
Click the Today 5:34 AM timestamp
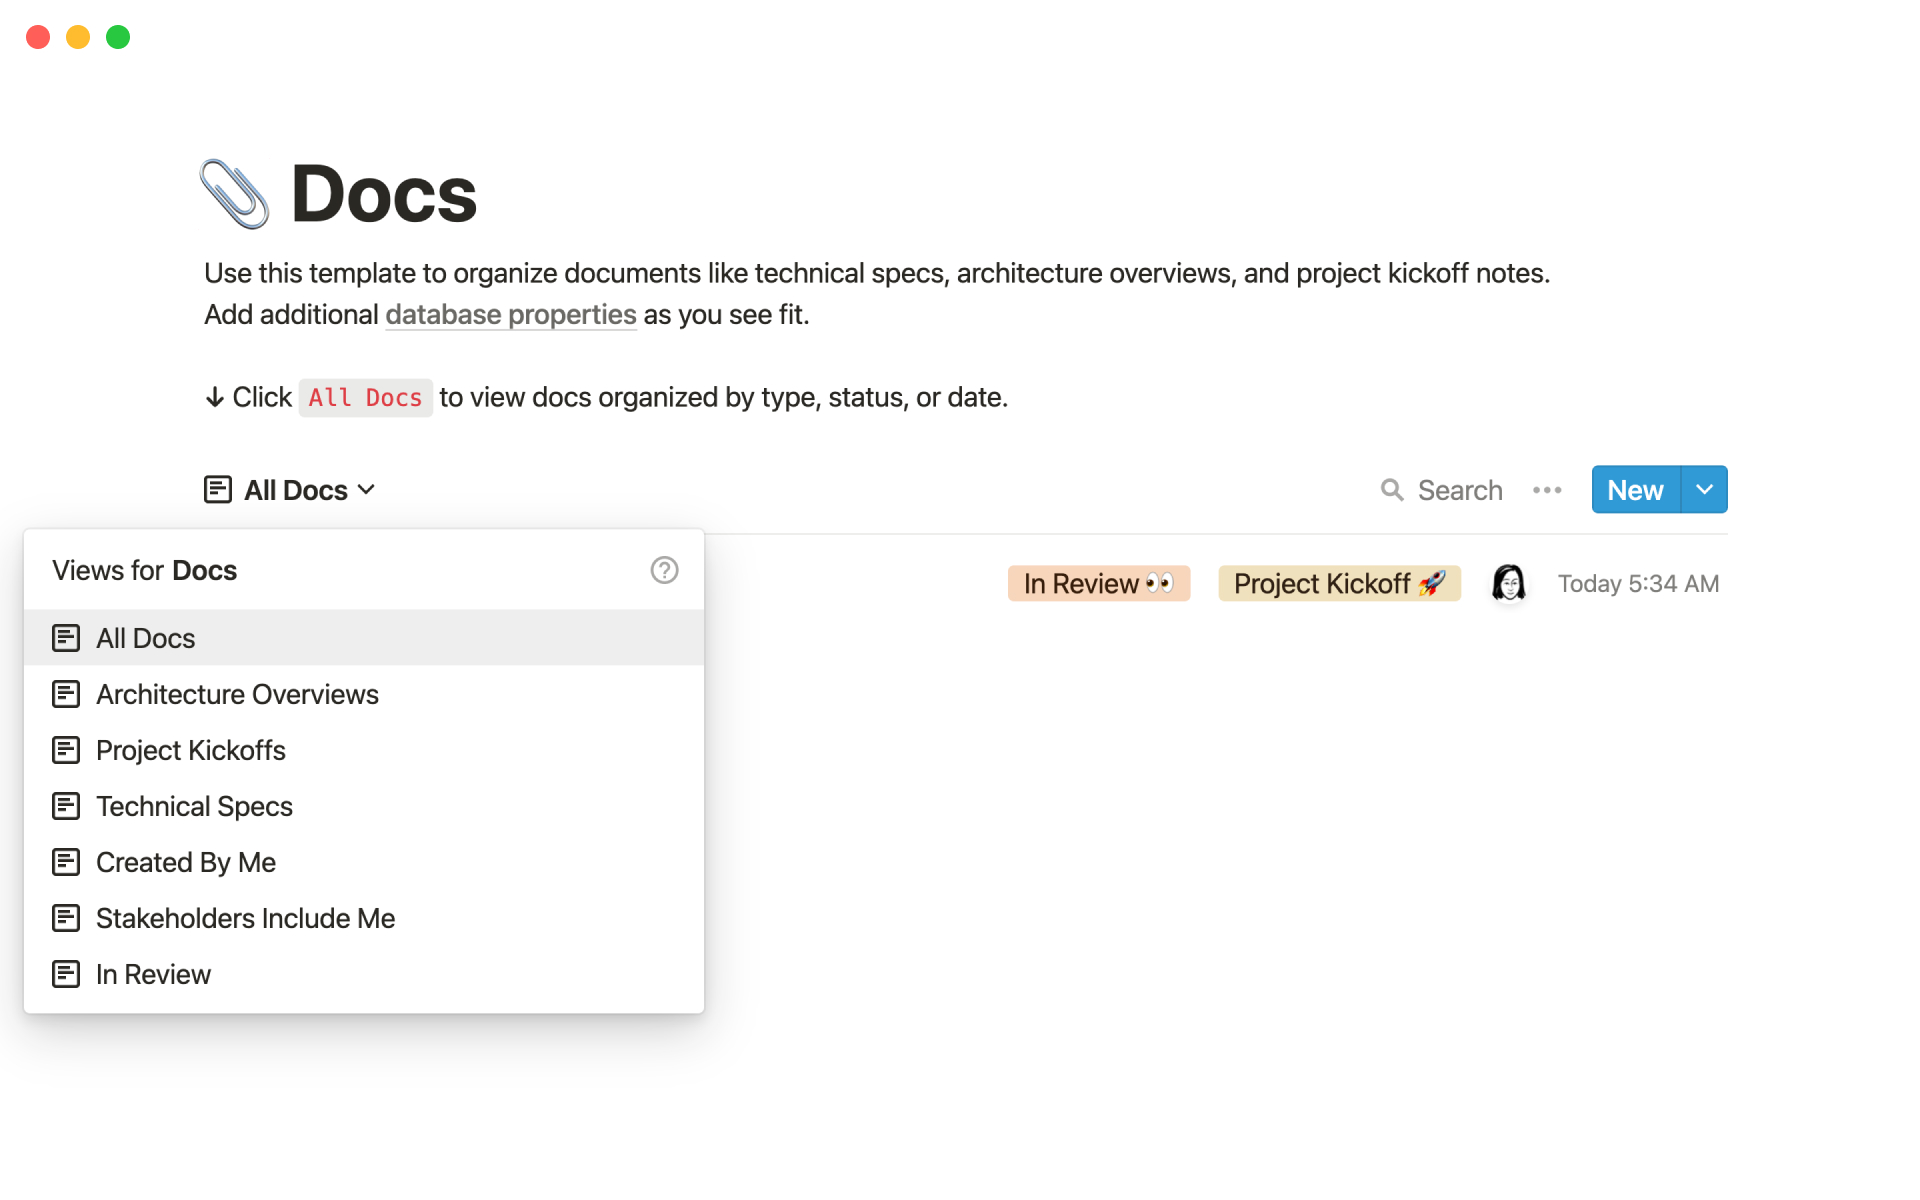pos(1638,583)
